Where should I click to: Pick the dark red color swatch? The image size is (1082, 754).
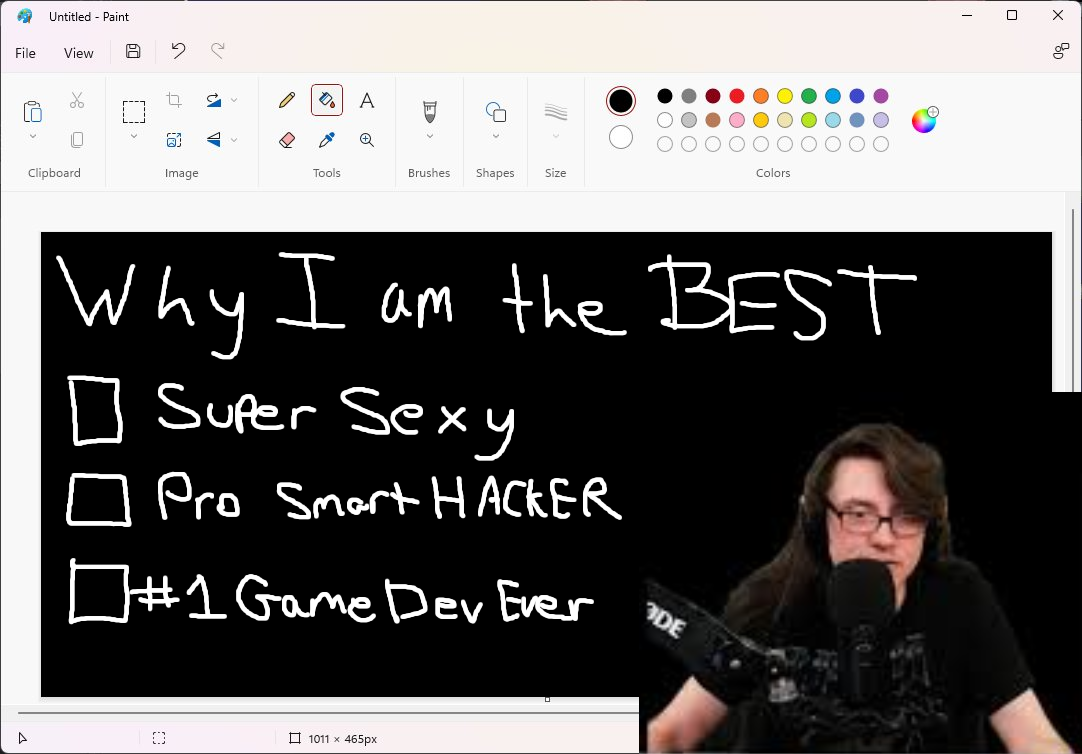(713, 96)
